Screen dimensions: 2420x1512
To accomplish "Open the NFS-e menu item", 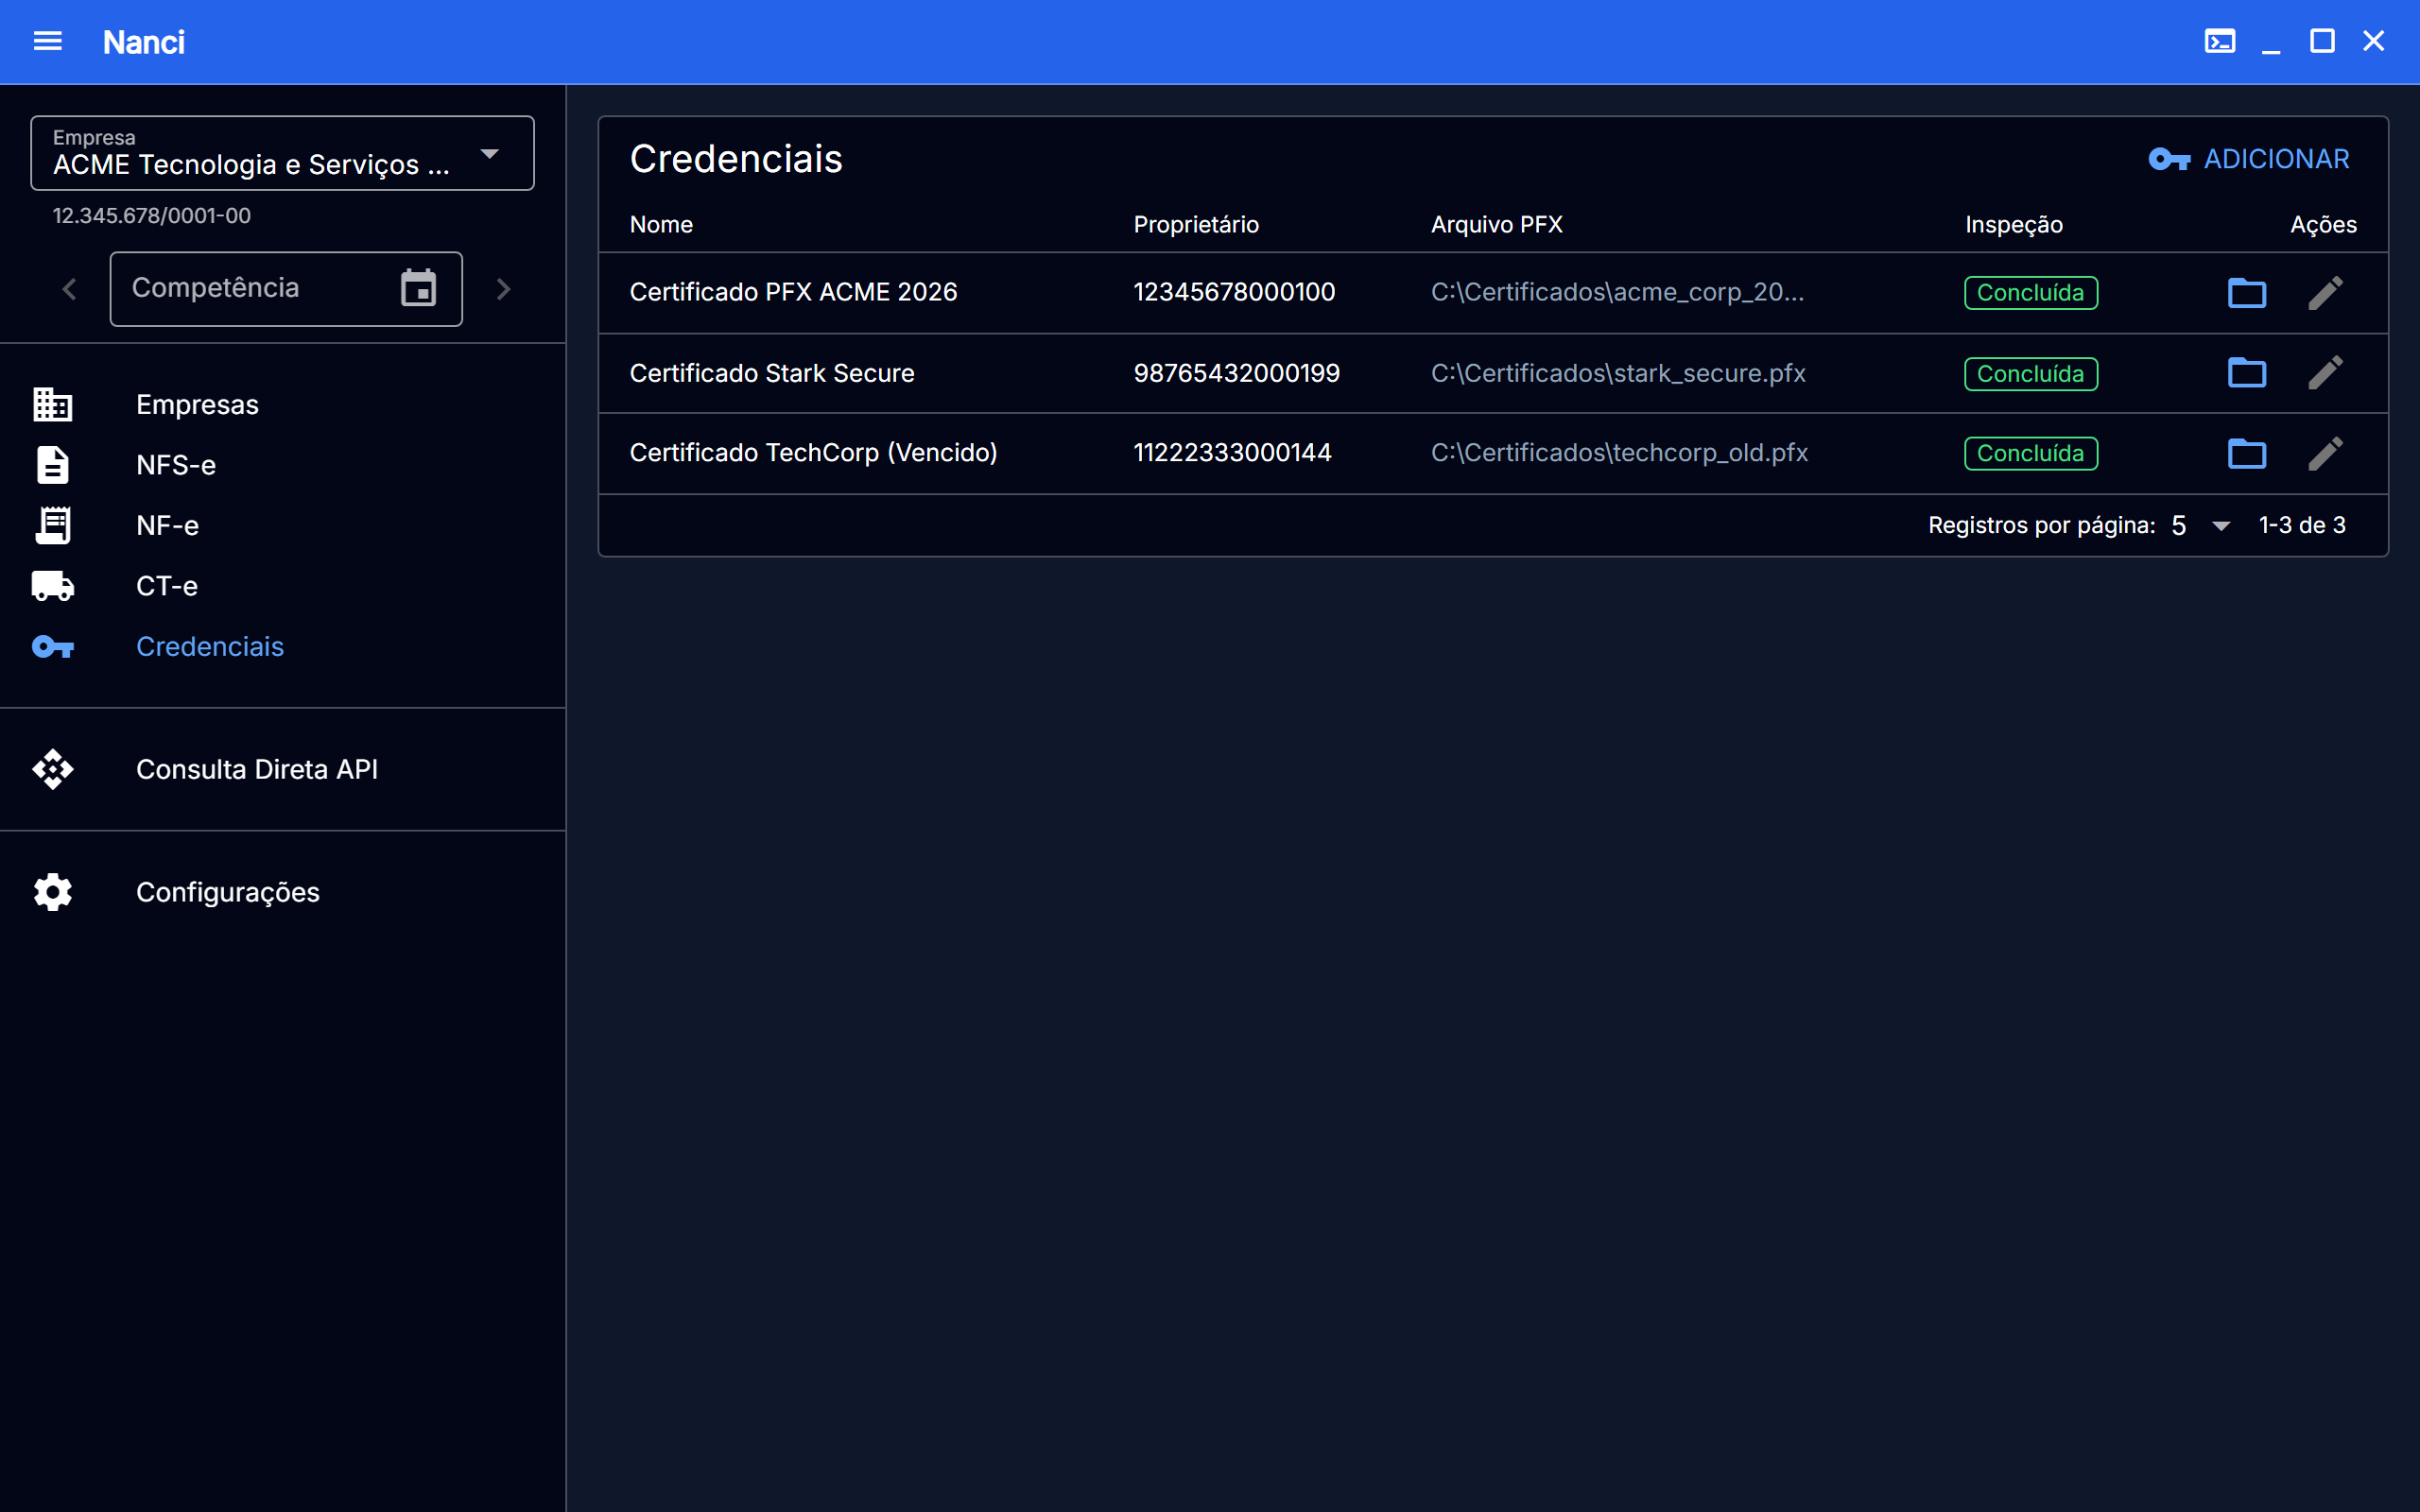I will [x=283, y=465].
